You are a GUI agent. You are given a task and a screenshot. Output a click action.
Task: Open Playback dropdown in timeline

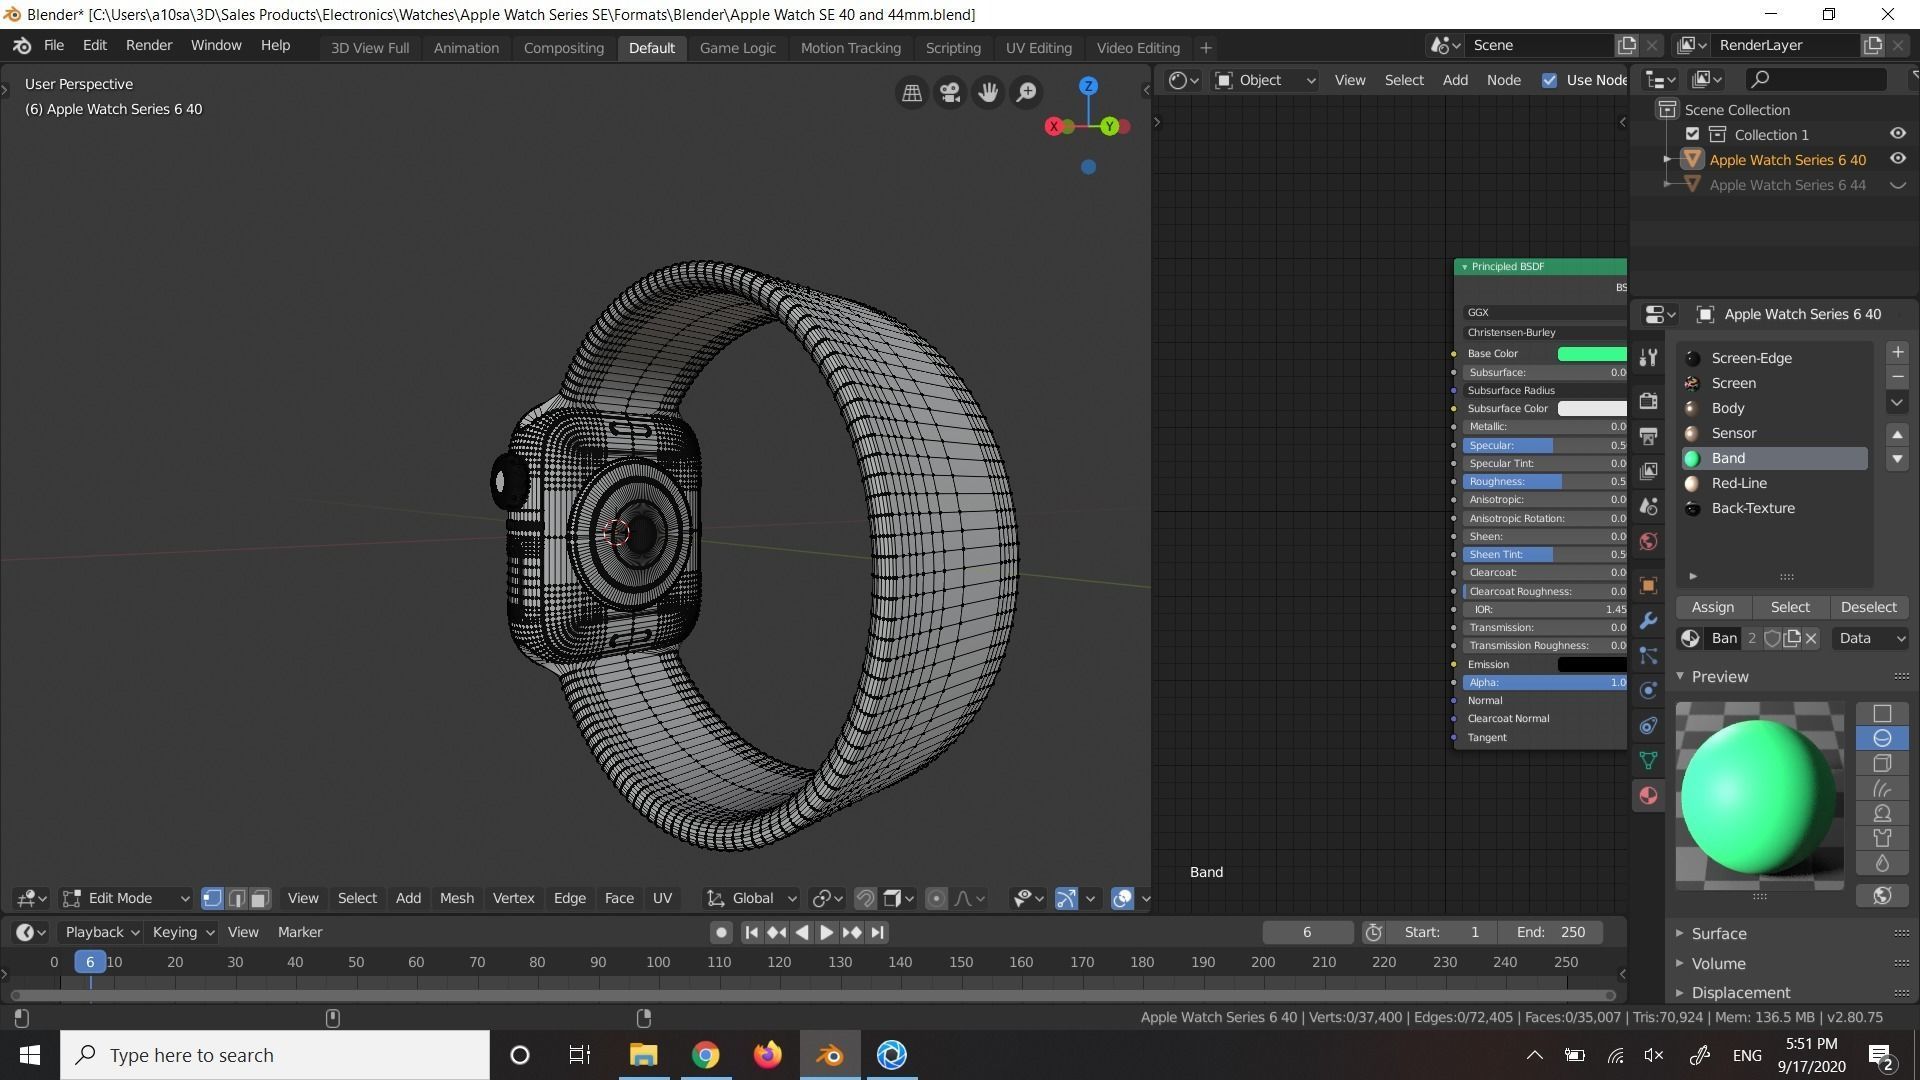click(102, 932)
